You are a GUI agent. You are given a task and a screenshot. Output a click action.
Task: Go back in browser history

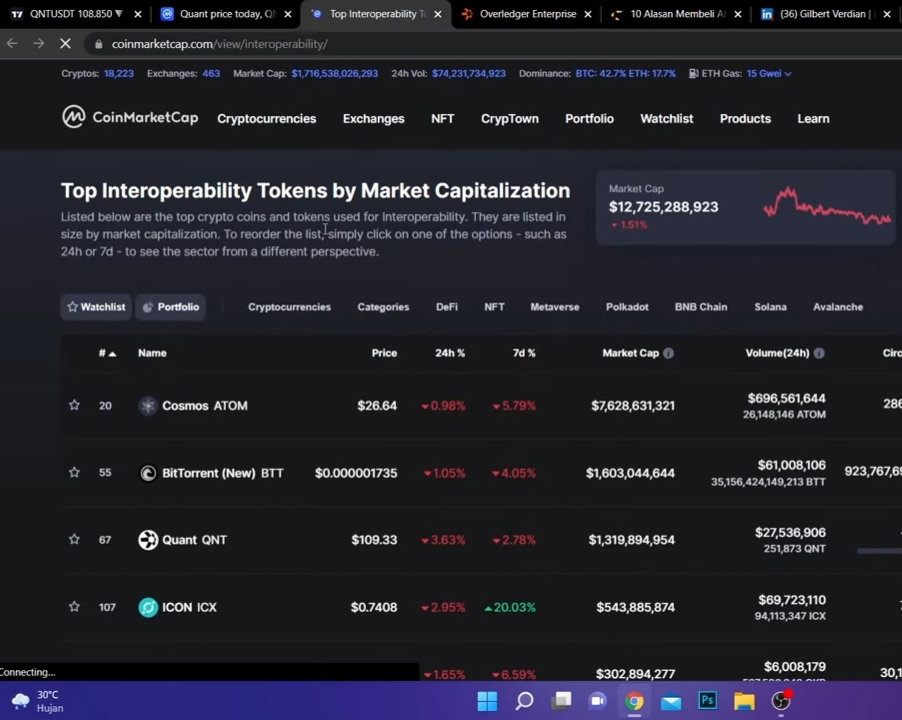point(12,44)
